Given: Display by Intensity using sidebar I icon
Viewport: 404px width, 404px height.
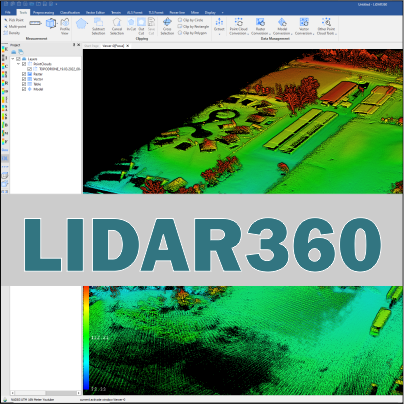Looking at the screenshot, I should (5, 58).
